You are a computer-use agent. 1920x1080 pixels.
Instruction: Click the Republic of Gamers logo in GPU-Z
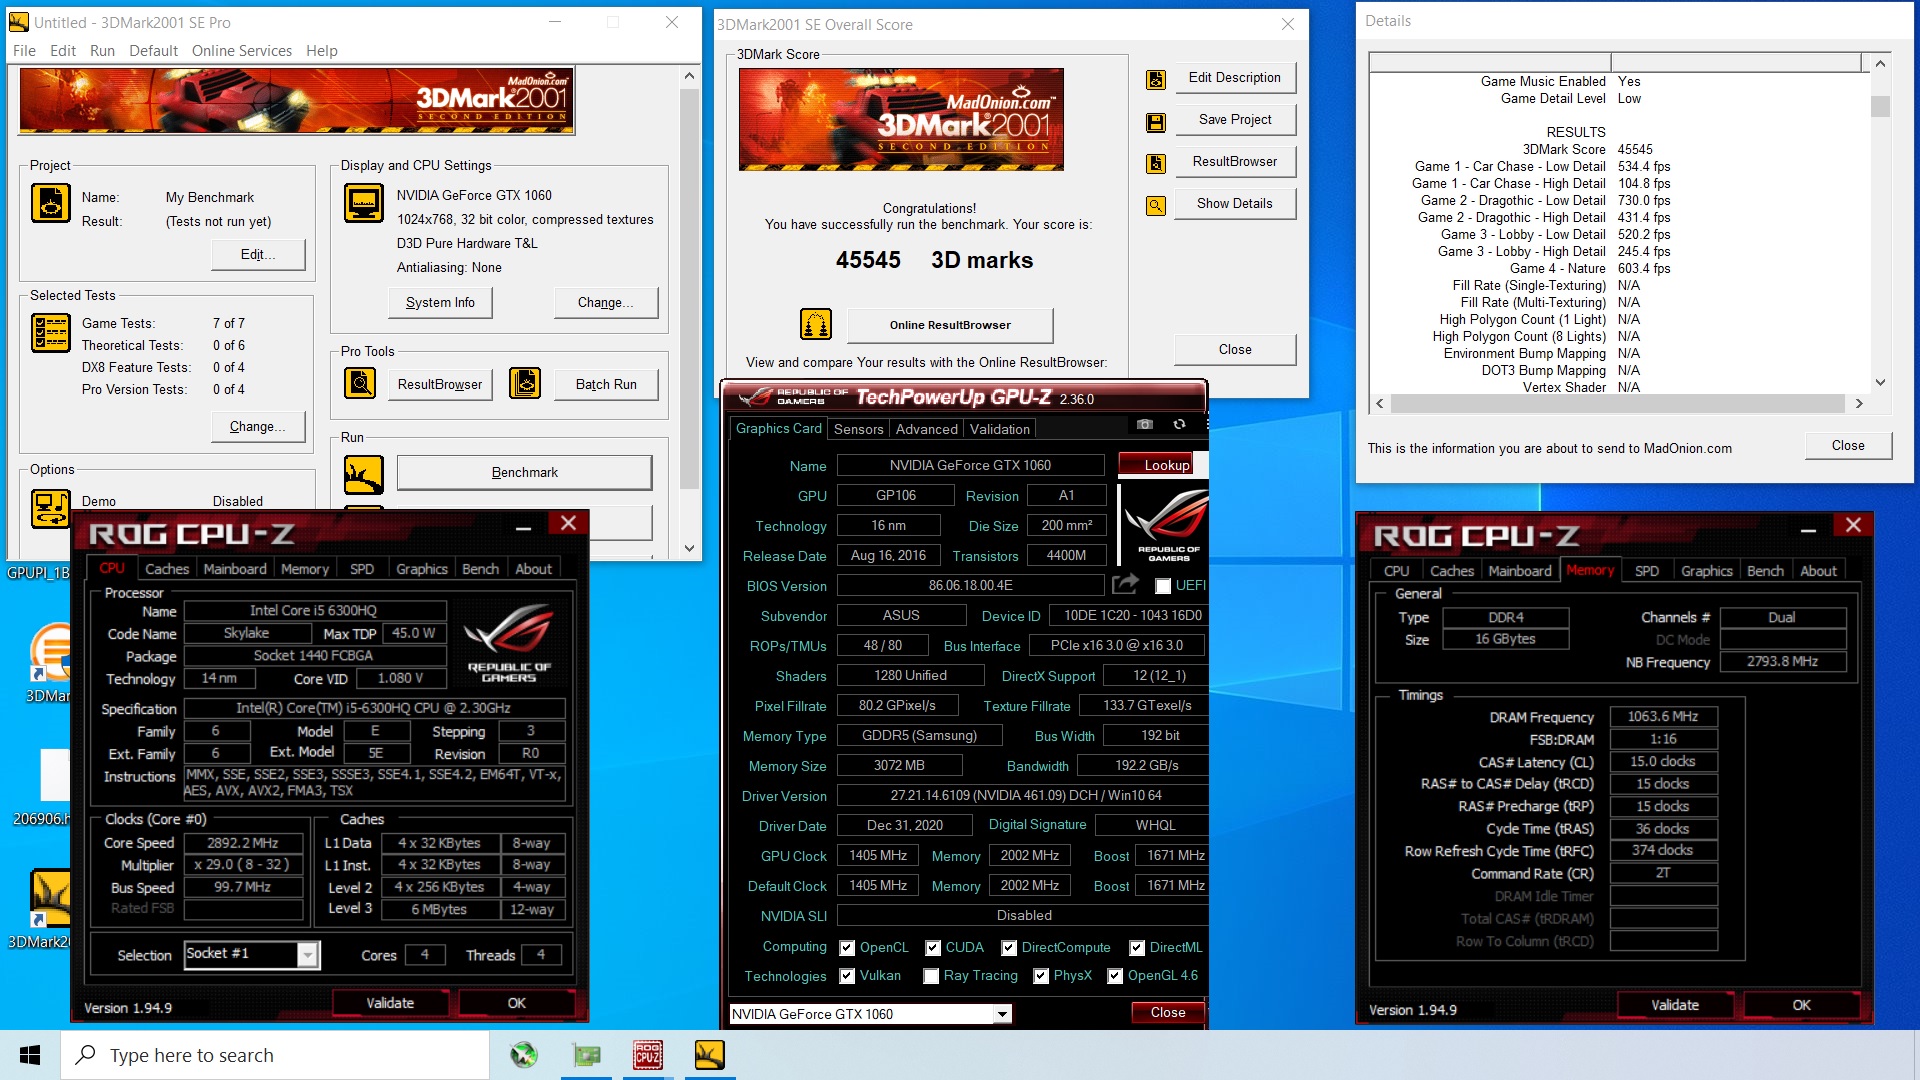tap(1165, 525)
